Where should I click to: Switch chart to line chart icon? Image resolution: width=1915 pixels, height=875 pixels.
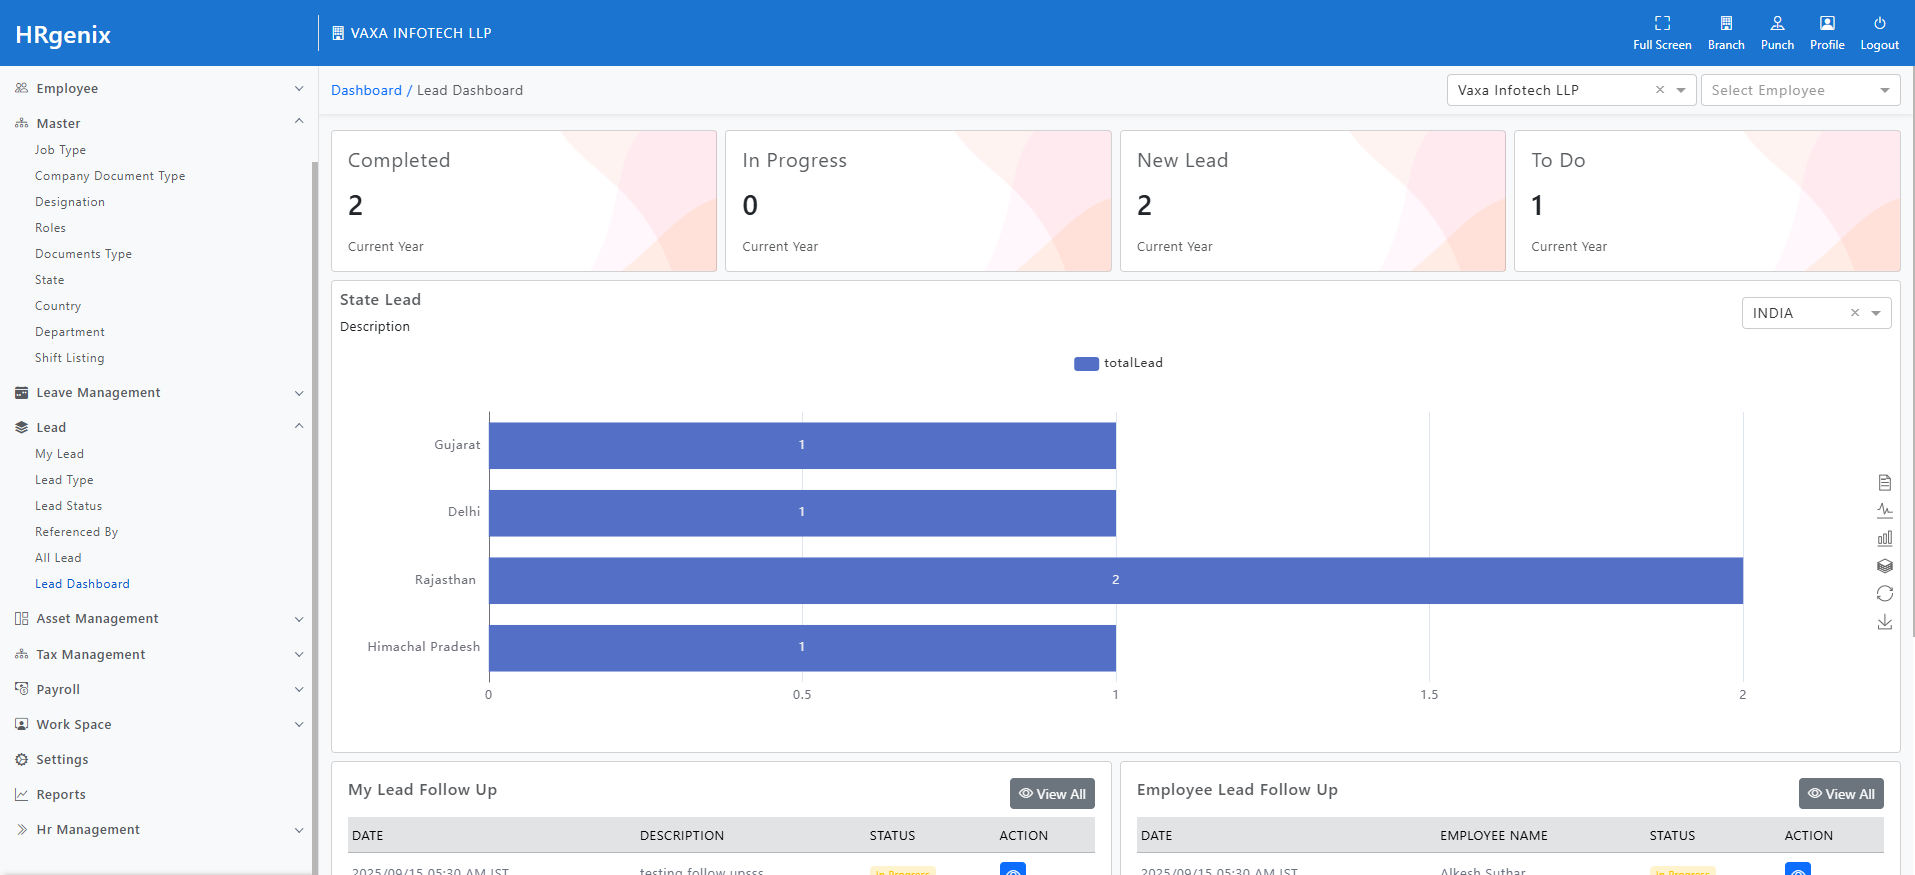[1885, 511]
